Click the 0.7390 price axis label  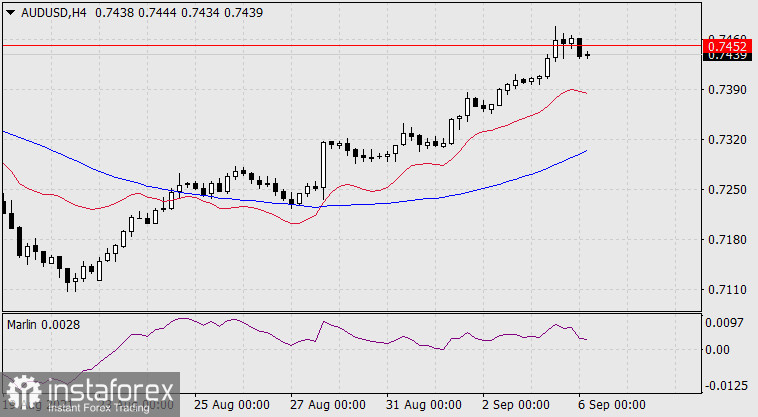(726, 90)
